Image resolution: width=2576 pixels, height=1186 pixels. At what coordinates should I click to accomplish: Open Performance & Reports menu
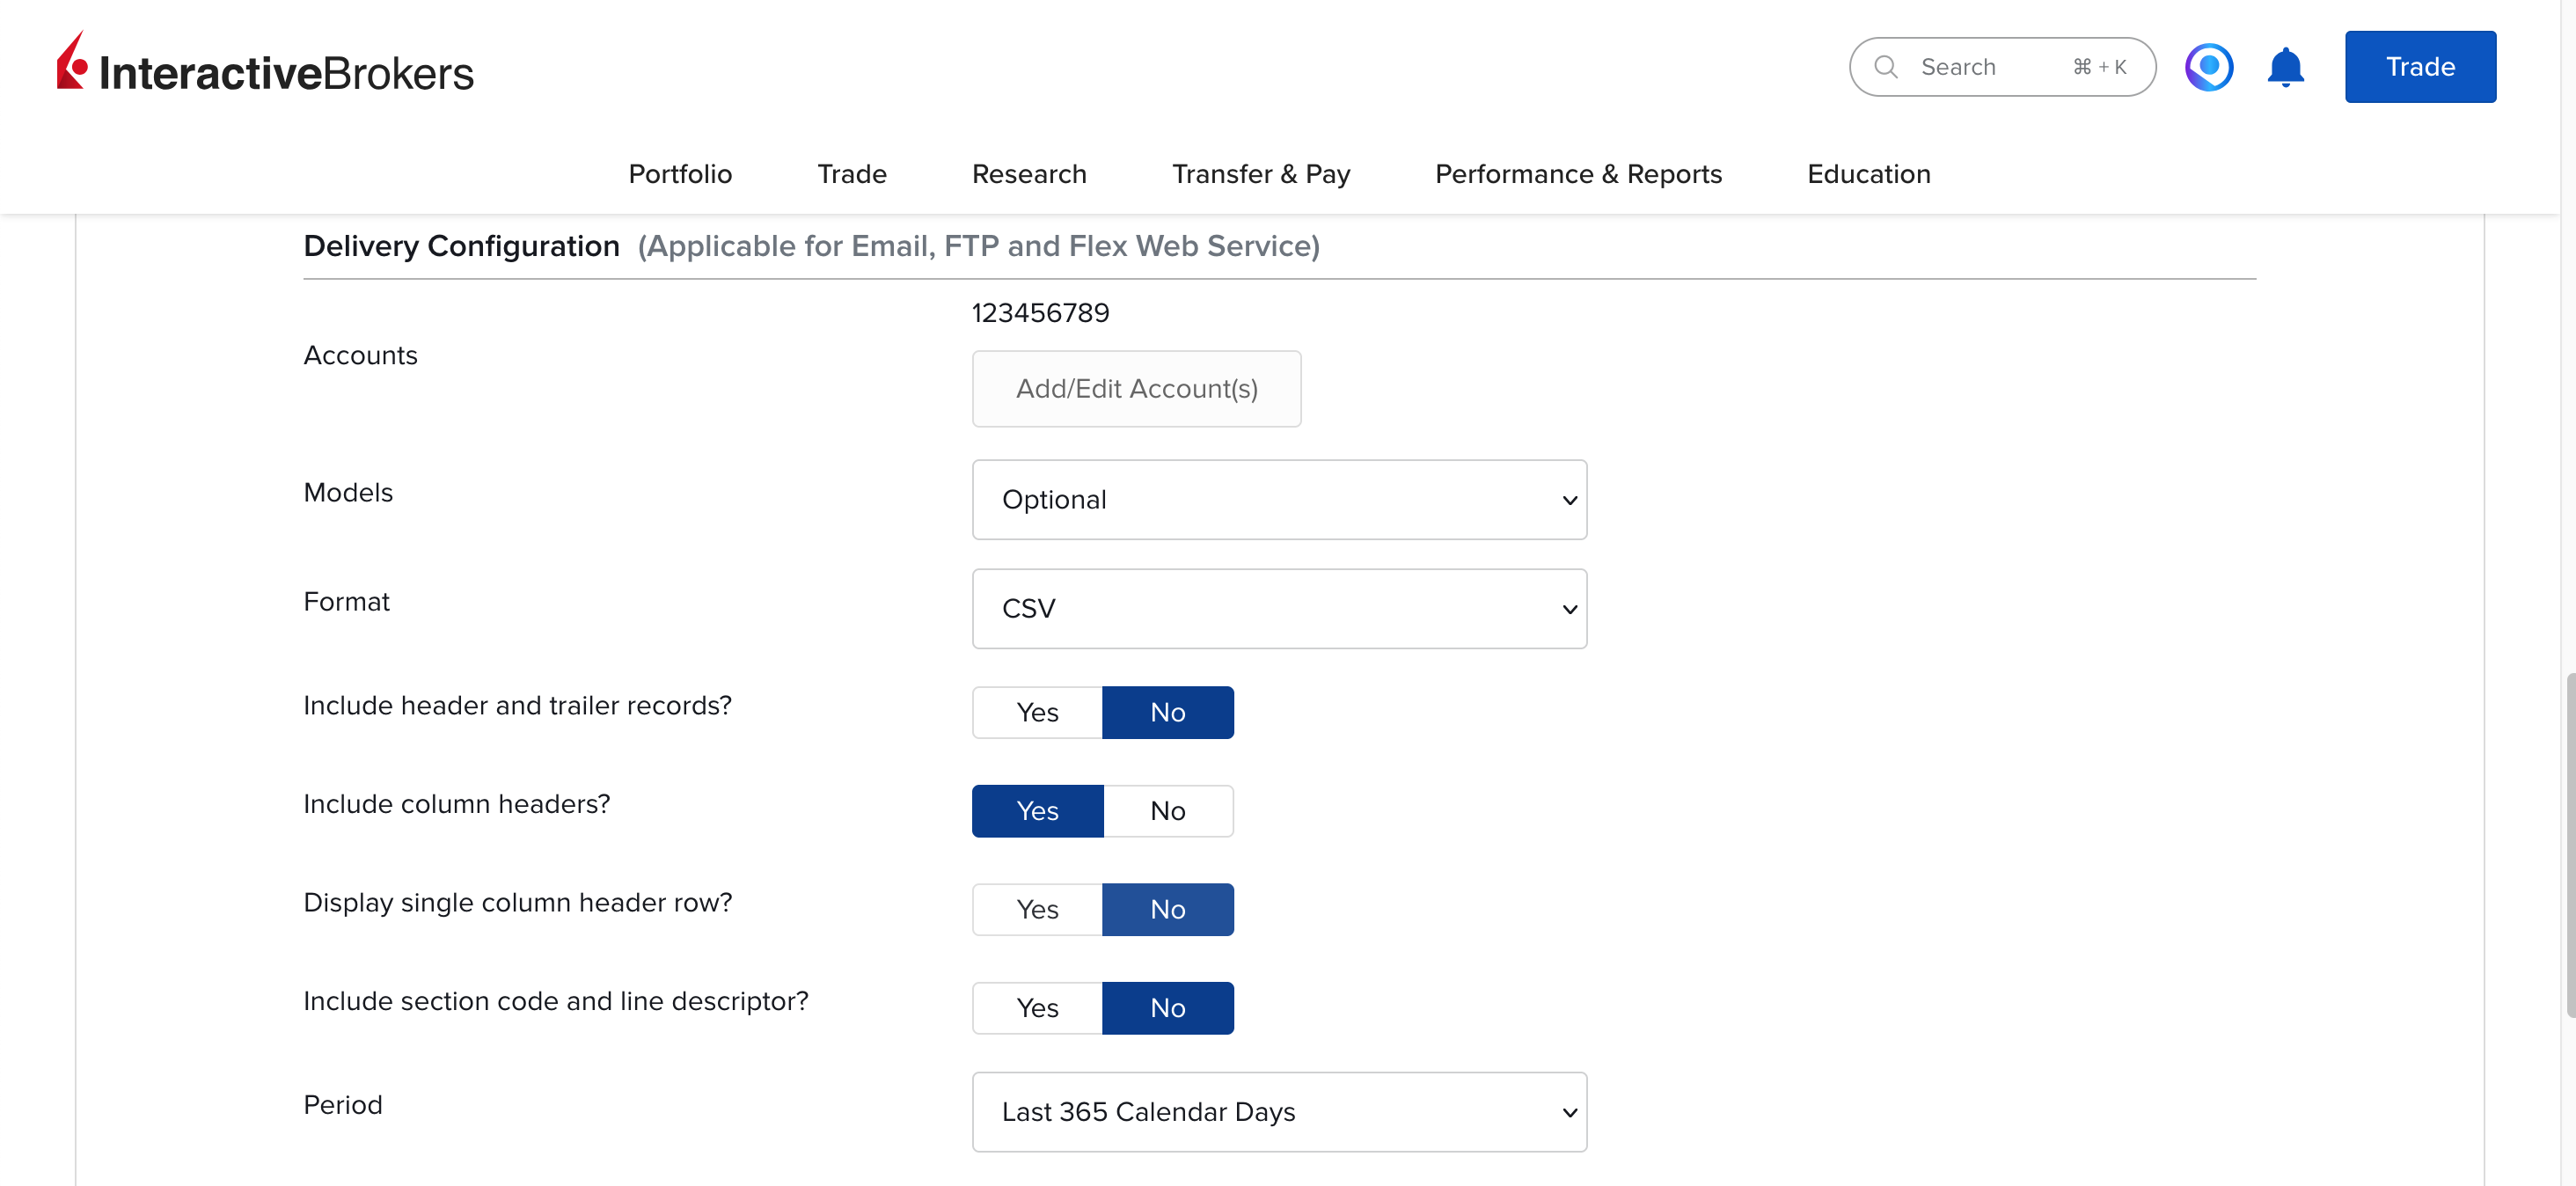point(1578,174)
